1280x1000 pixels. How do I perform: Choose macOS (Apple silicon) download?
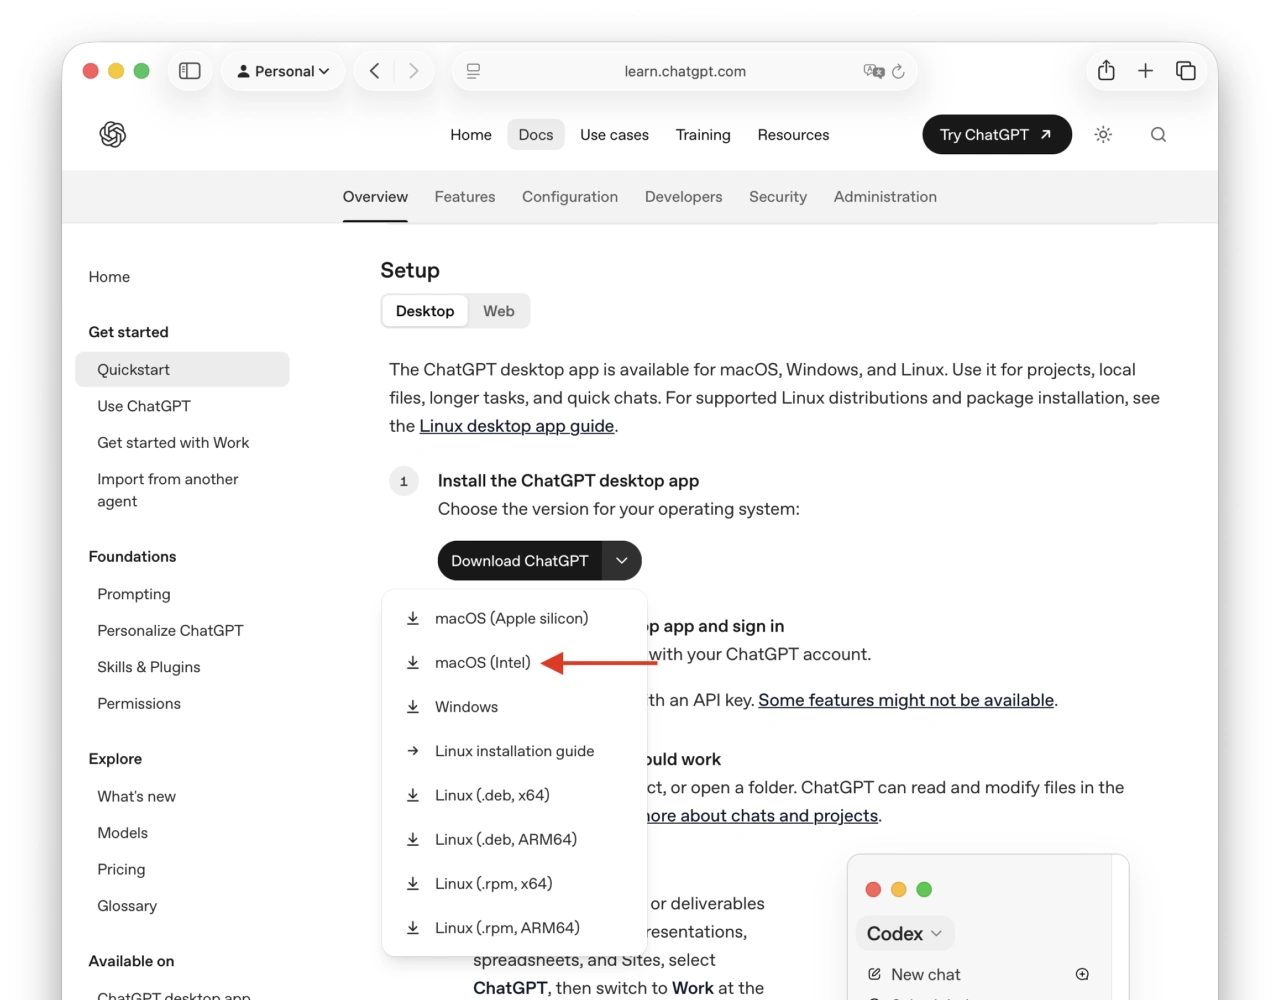[515, 619]
